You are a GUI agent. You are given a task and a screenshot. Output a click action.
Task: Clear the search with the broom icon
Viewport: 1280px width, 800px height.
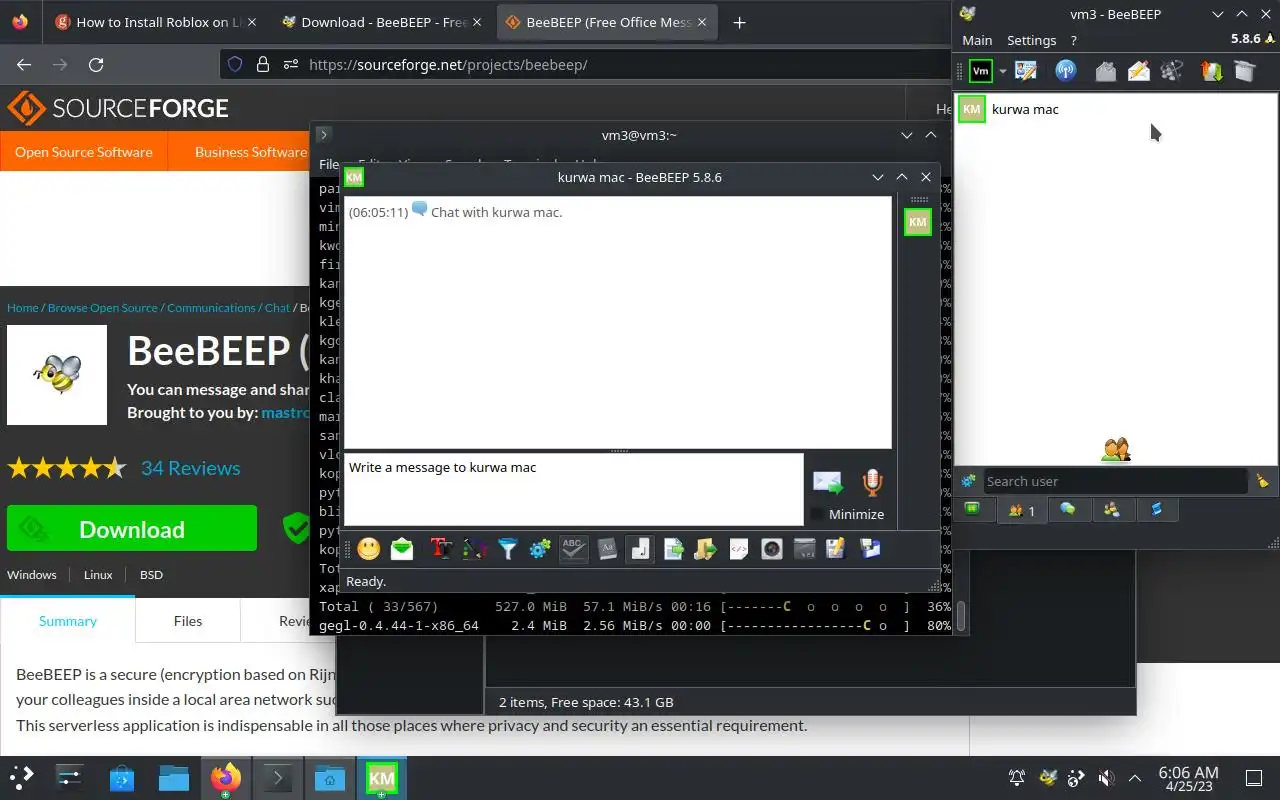pos(1262,481)
